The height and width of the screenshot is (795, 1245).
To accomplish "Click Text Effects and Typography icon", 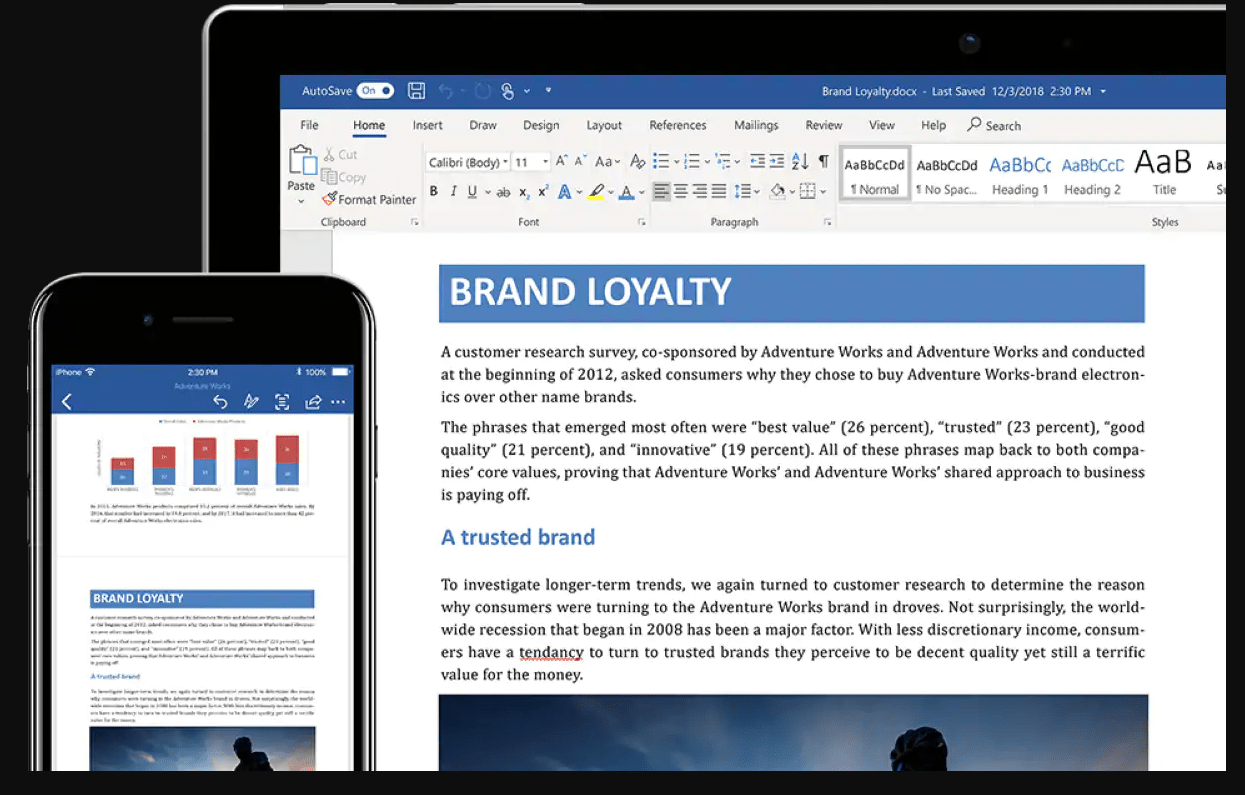I will 566,192.
